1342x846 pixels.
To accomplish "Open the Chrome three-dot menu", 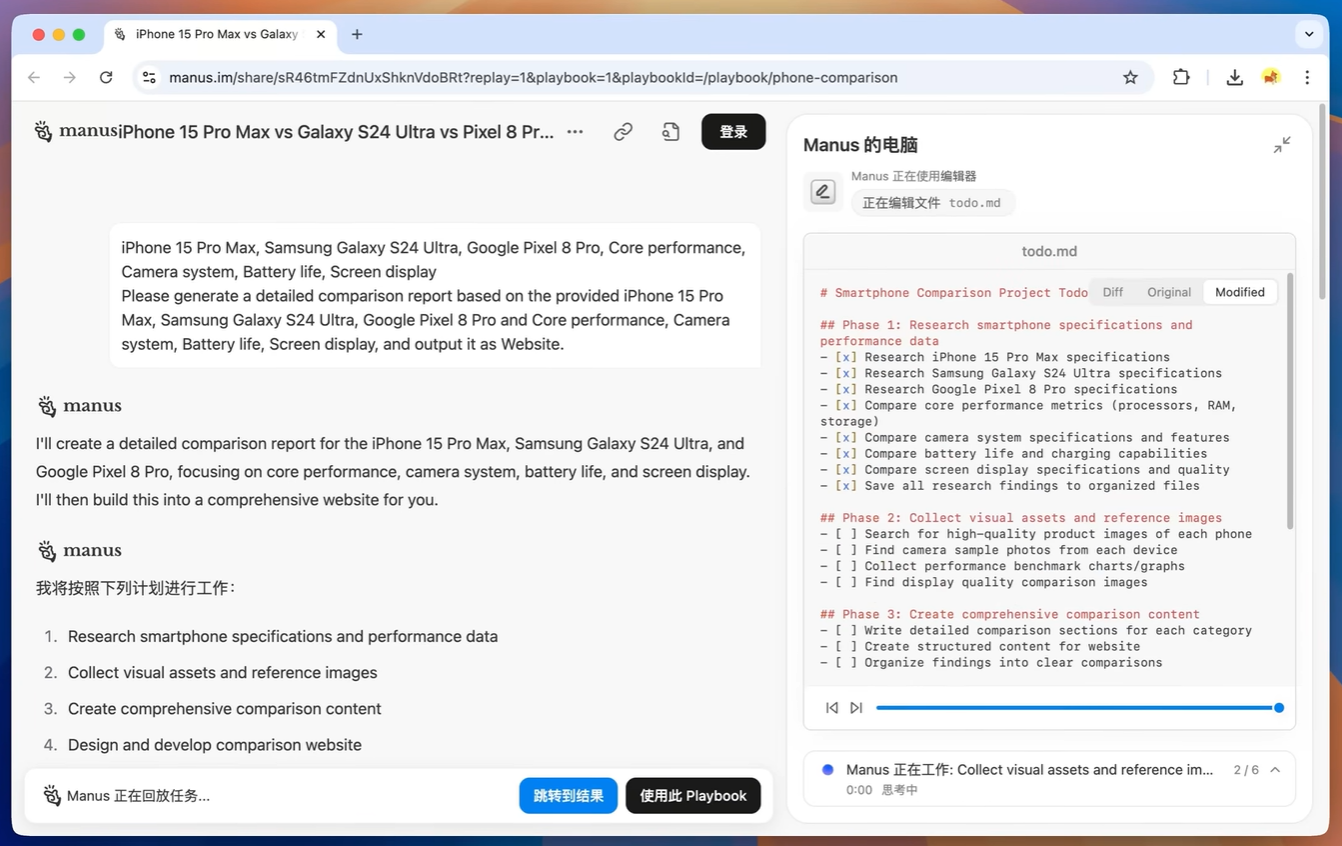I will coord(1307,77).
